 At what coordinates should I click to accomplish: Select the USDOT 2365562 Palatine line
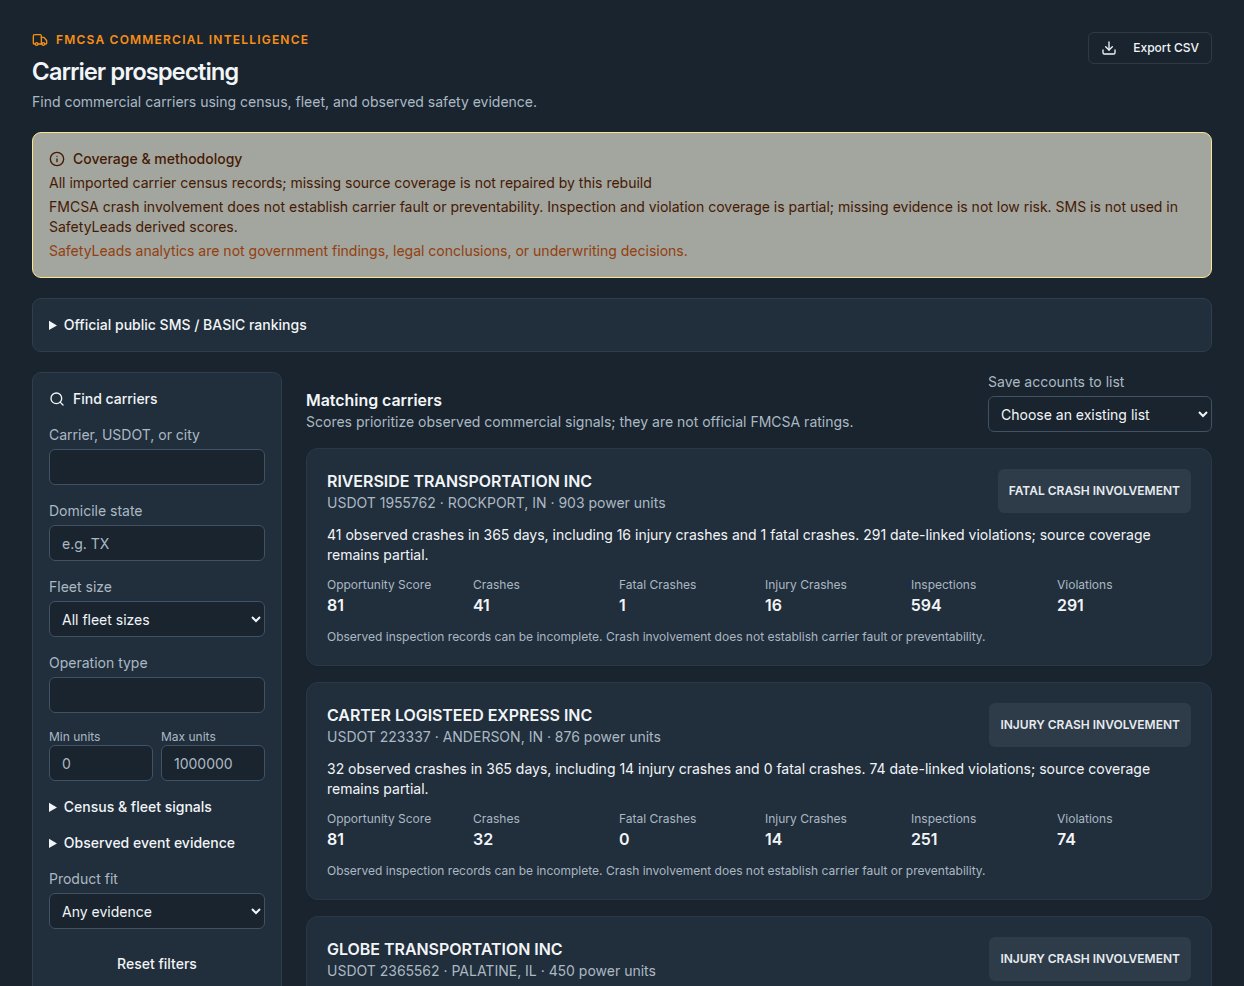tap(491, 971)
